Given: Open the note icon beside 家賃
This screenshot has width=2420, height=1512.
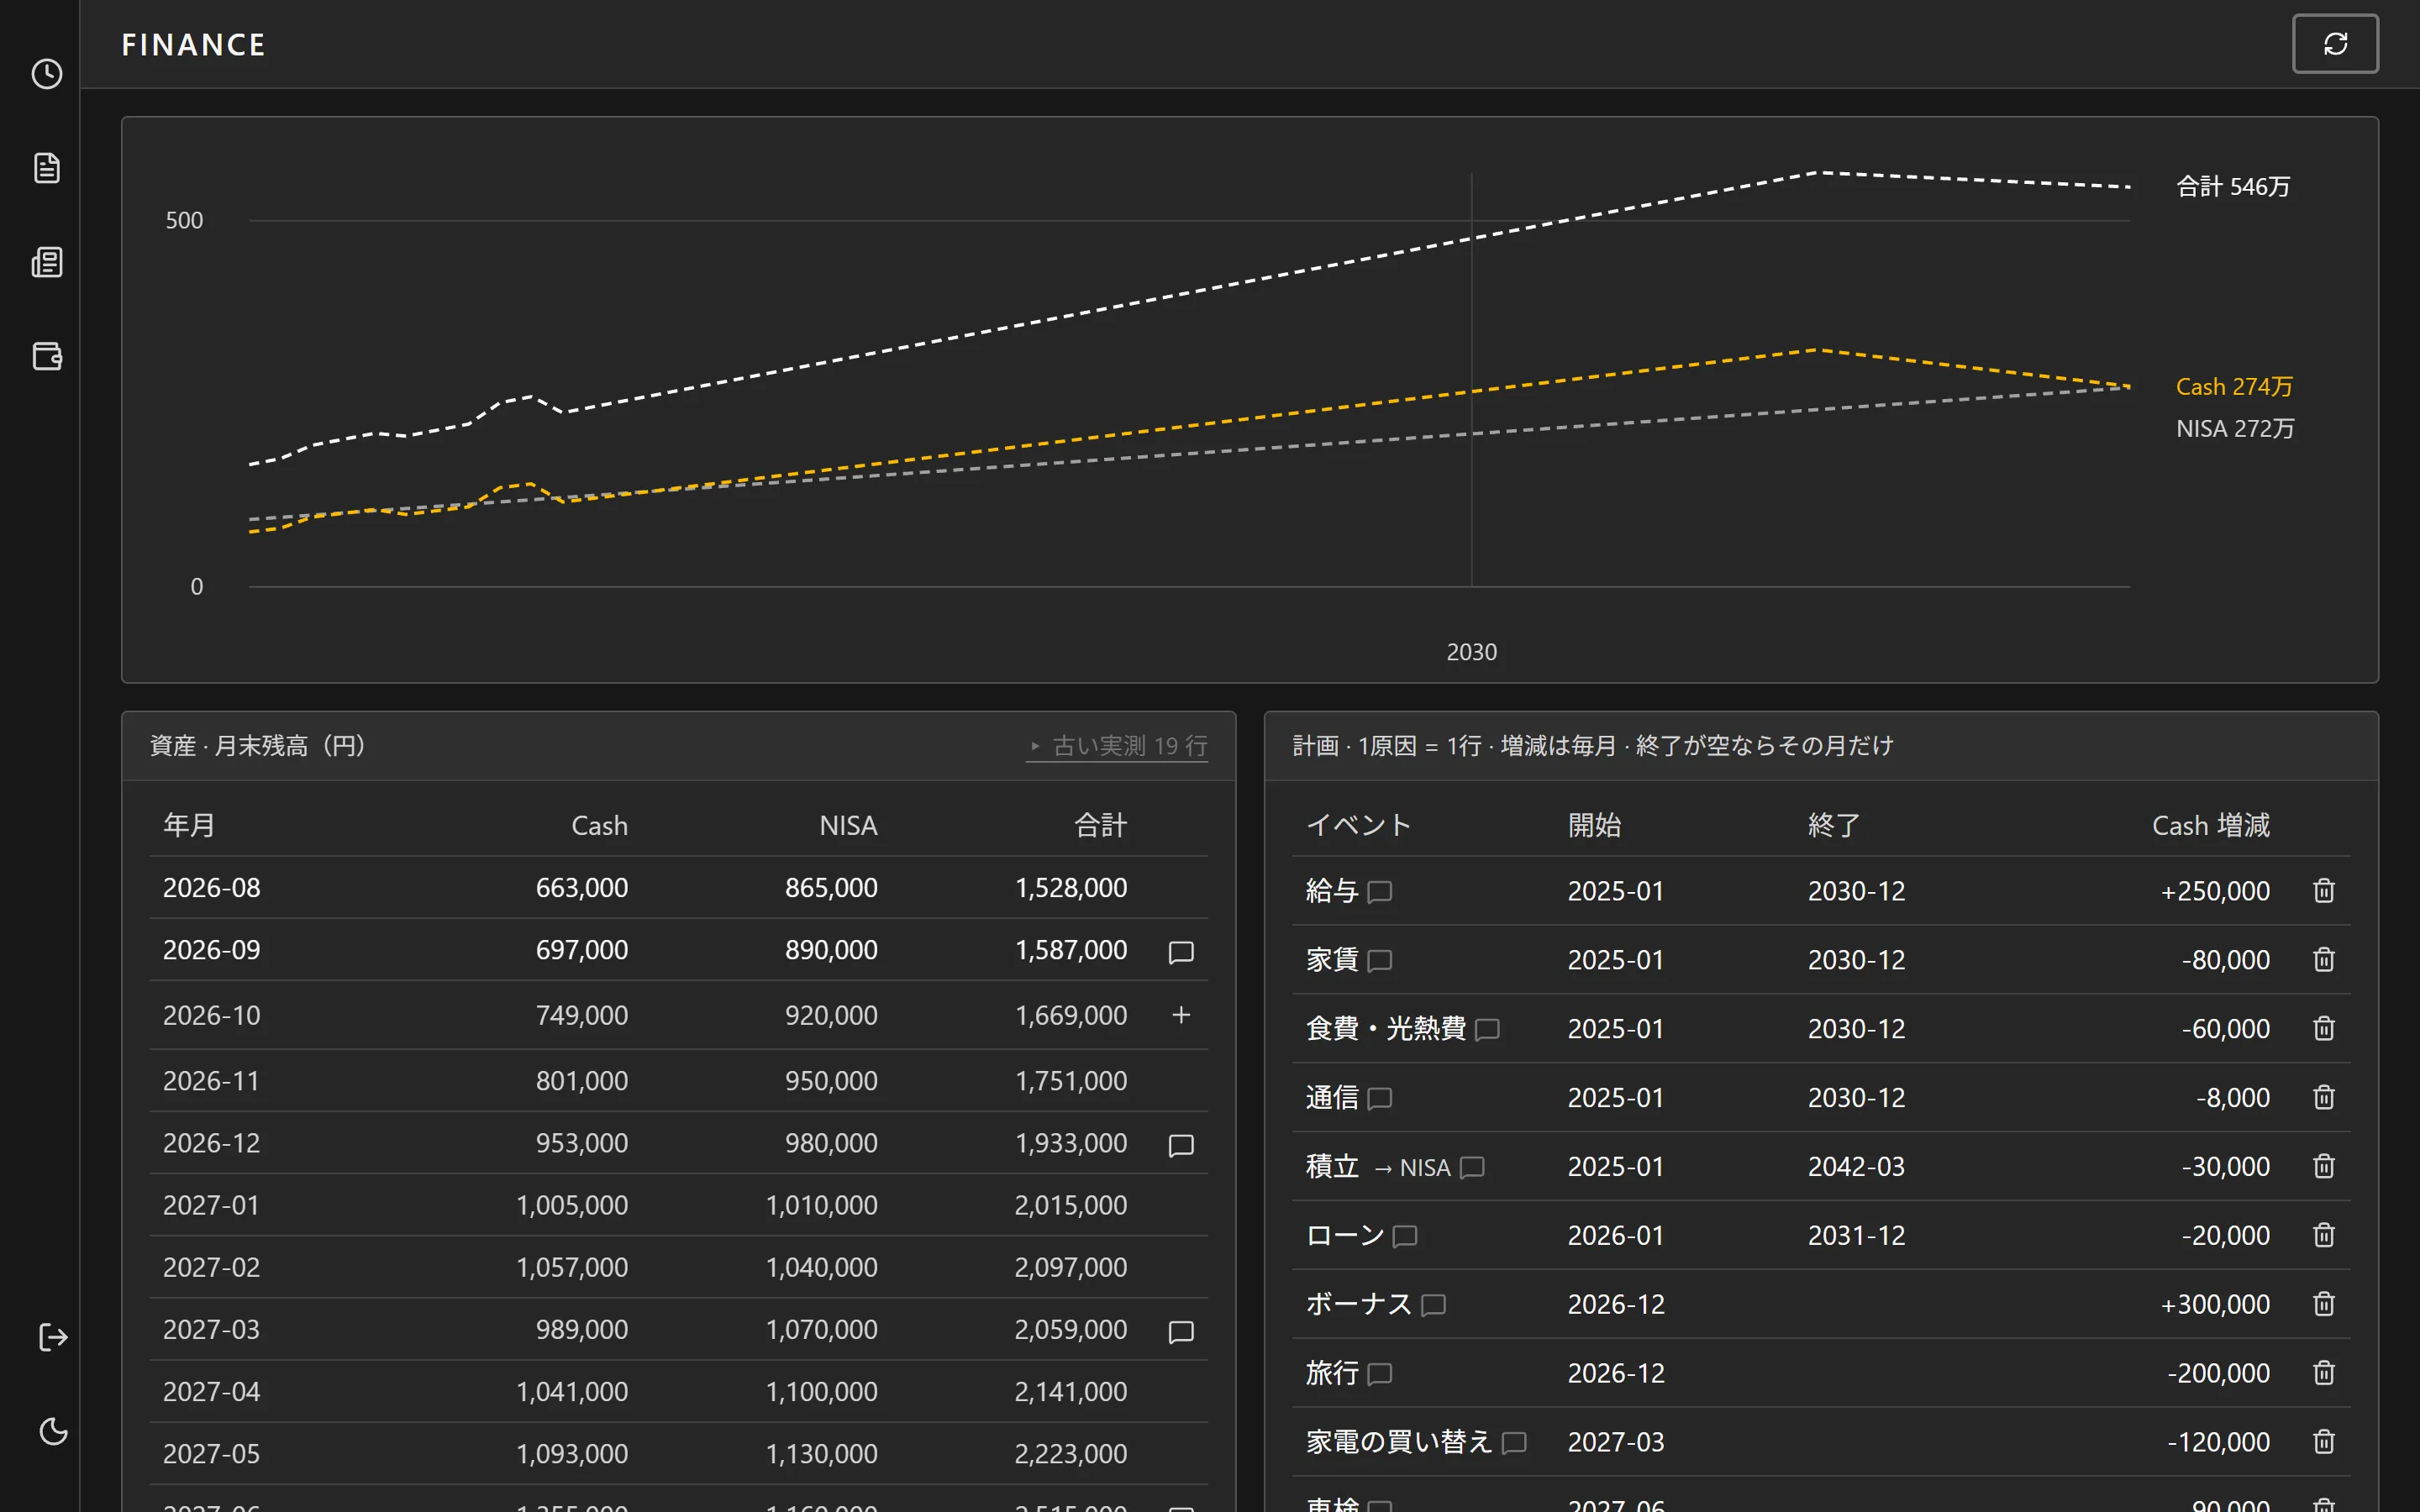Looking at the screenshot, I should [x=1380, y=961].
